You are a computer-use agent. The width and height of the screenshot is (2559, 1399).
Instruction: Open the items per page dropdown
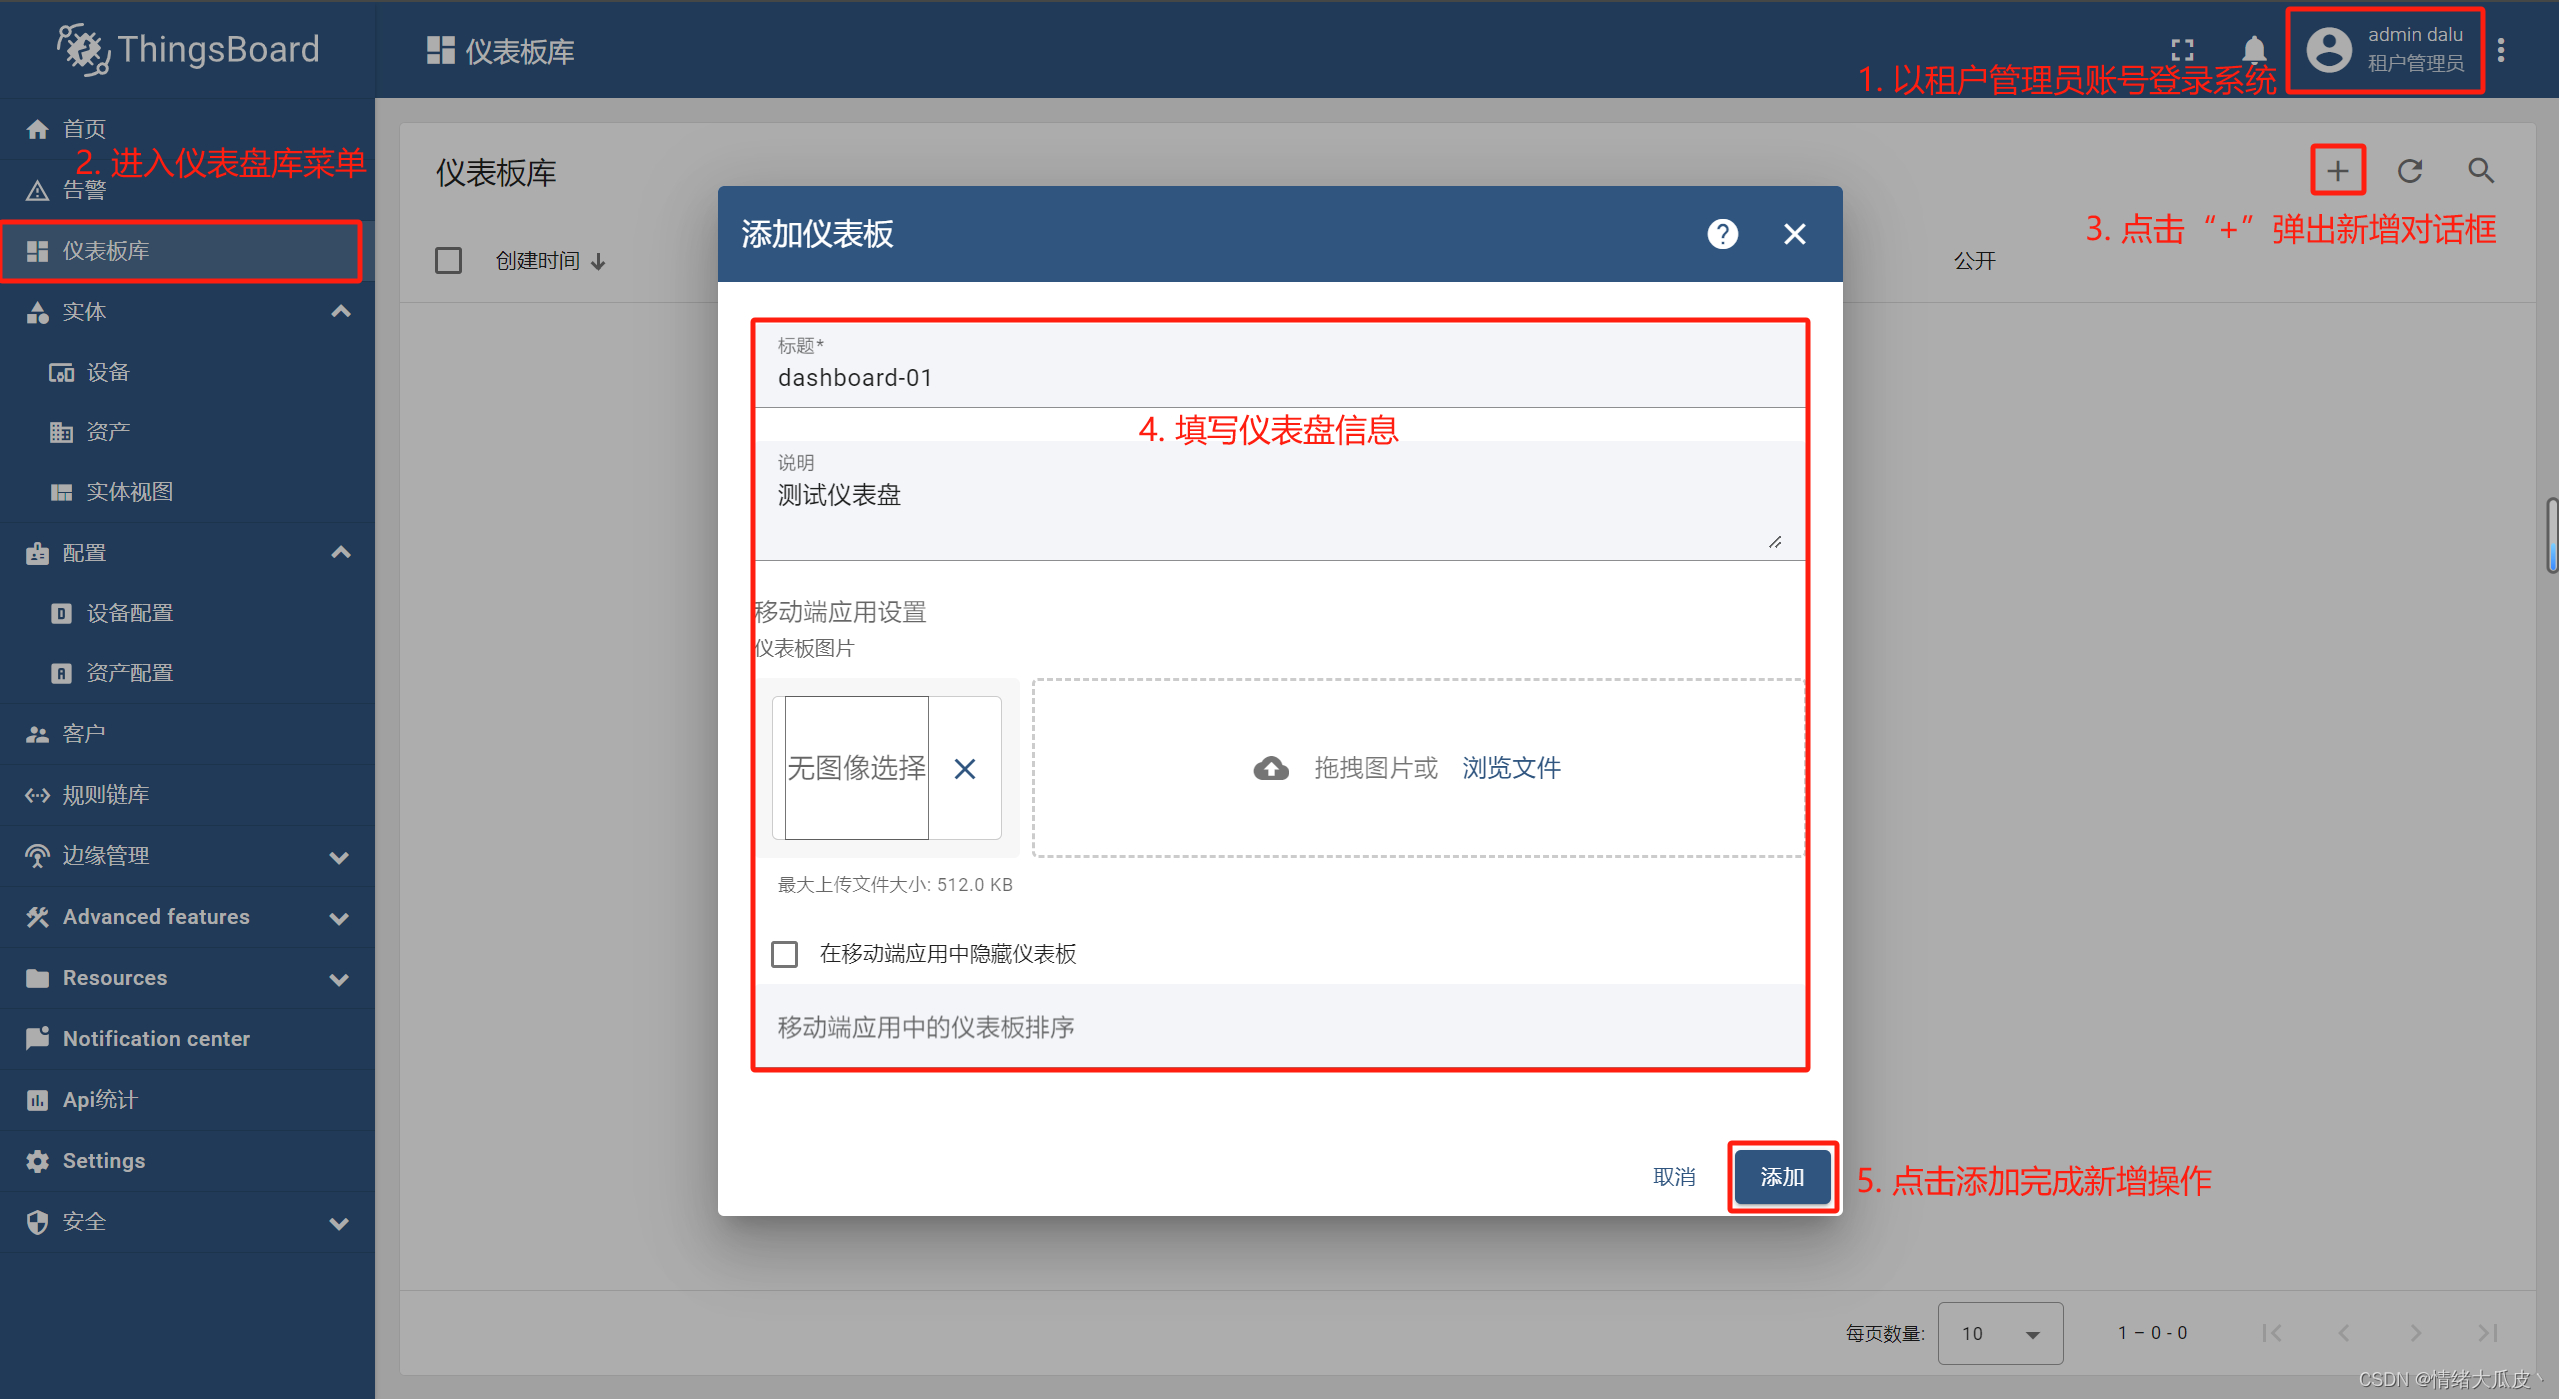pyautogui.click(x=2000, y=1333)
